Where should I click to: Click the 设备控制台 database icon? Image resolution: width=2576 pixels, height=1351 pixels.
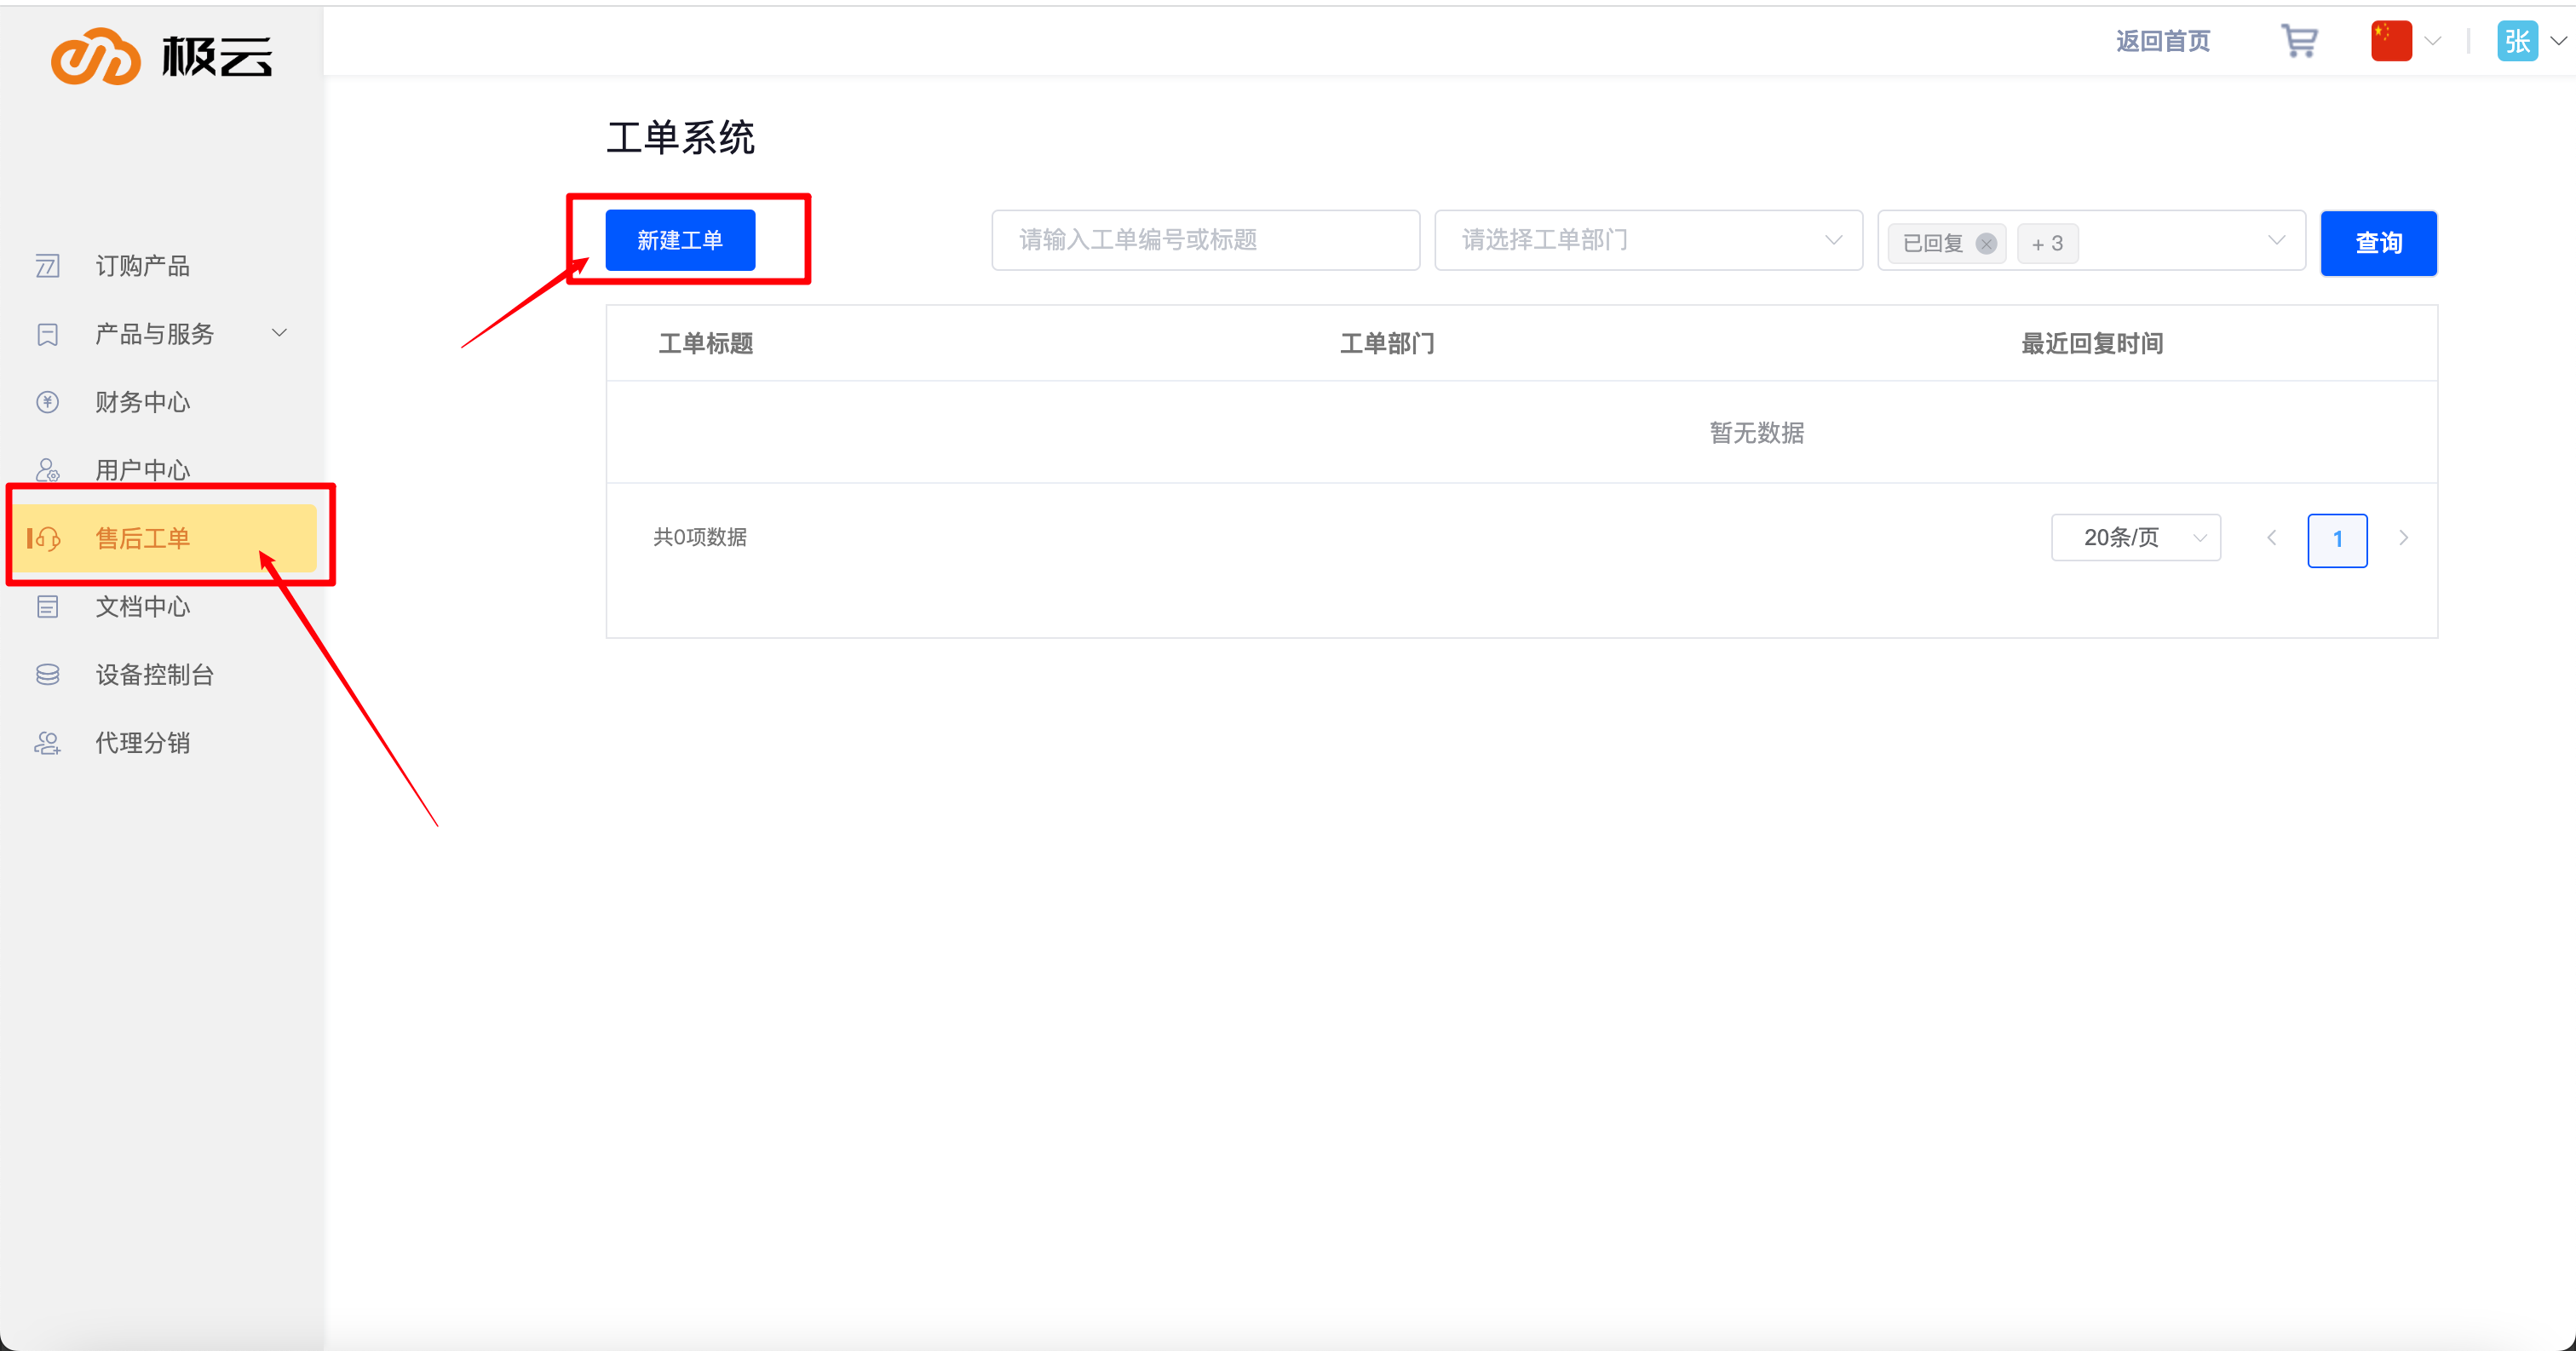point(47,675)
